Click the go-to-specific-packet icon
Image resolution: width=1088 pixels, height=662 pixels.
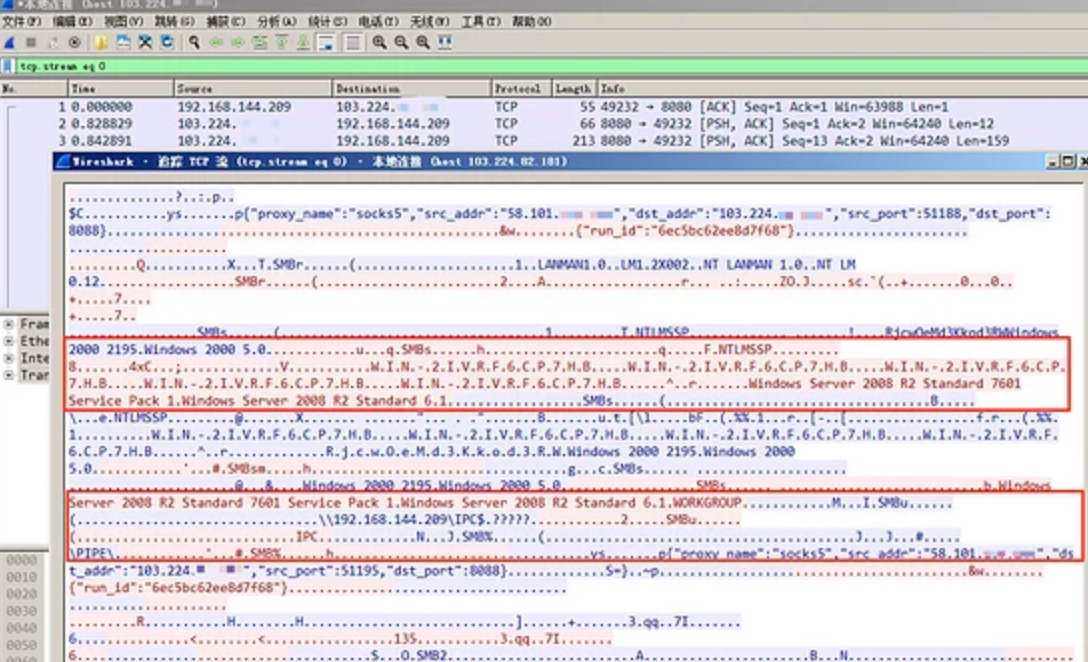tap(260, 43)
